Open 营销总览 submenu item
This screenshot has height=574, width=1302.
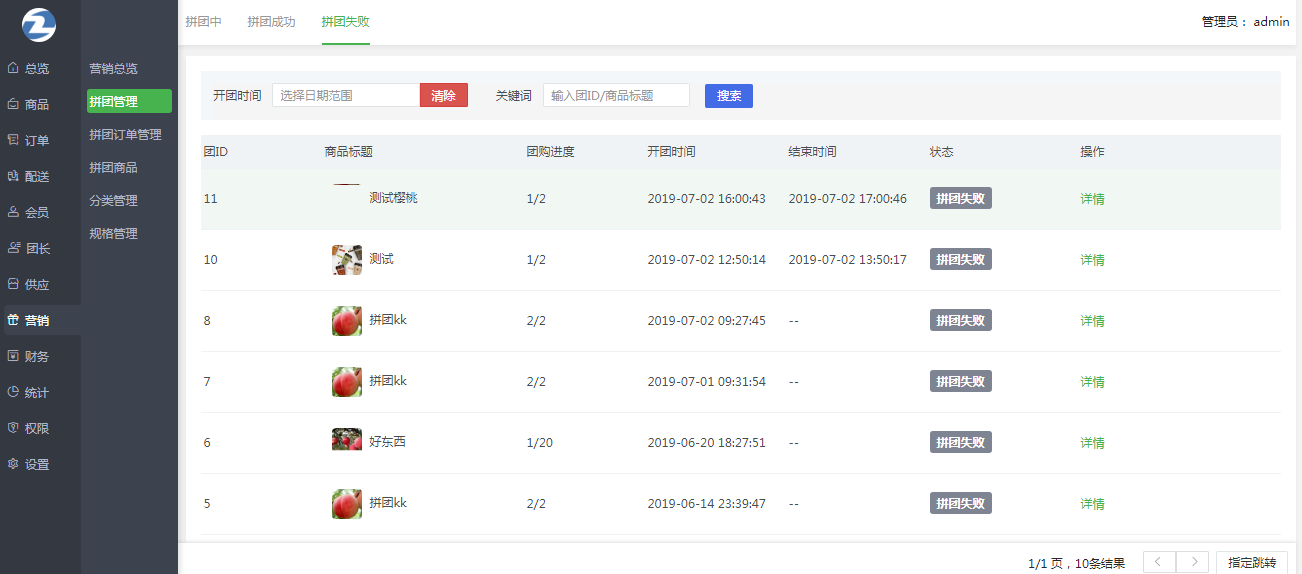tap(113, 69)
